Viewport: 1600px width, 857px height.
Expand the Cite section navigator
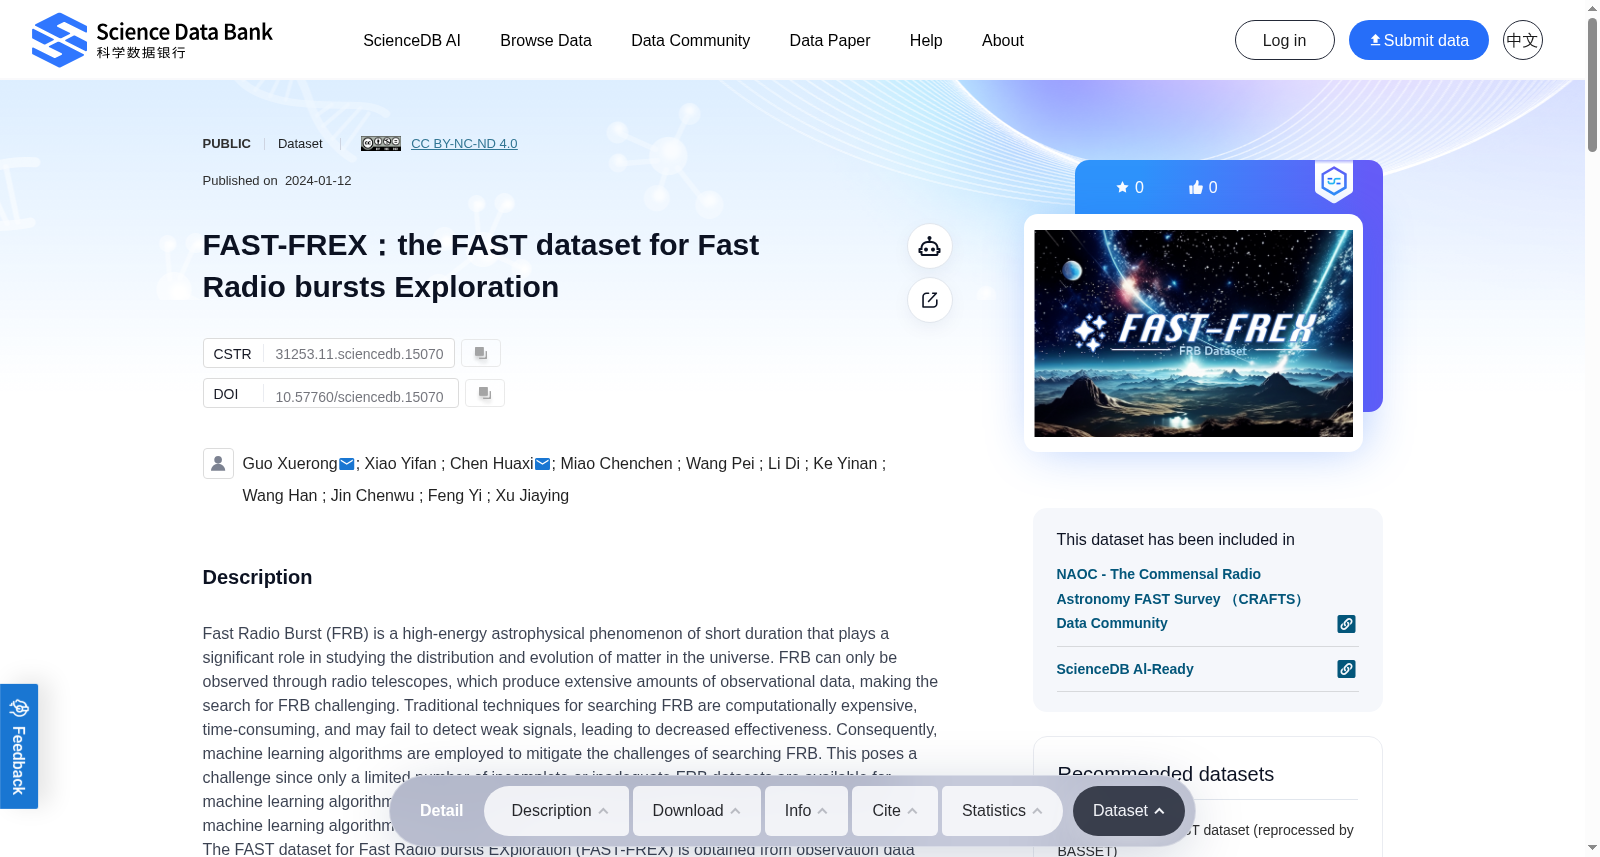tap(895, 811)
